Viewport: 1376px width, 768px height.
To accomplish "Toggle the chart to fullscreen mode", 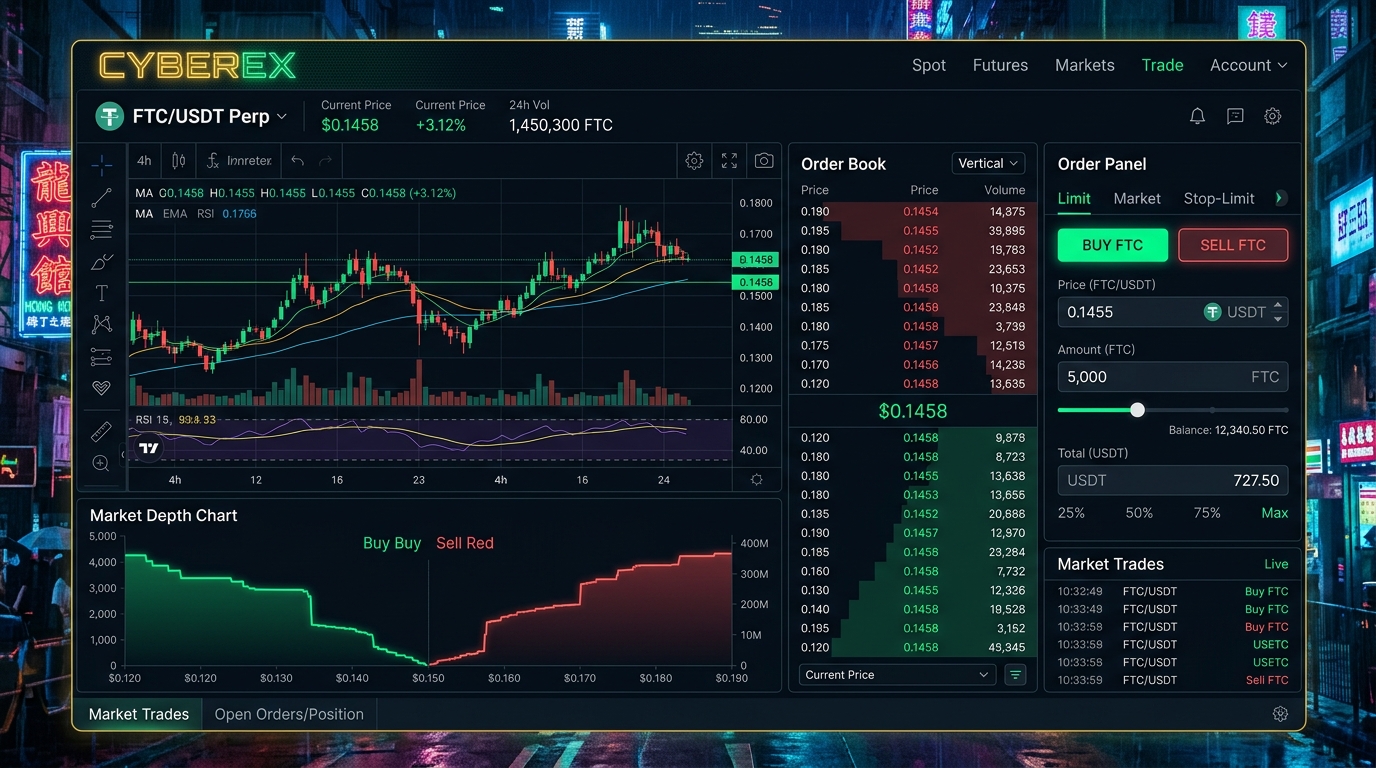I will pos(729,160).
